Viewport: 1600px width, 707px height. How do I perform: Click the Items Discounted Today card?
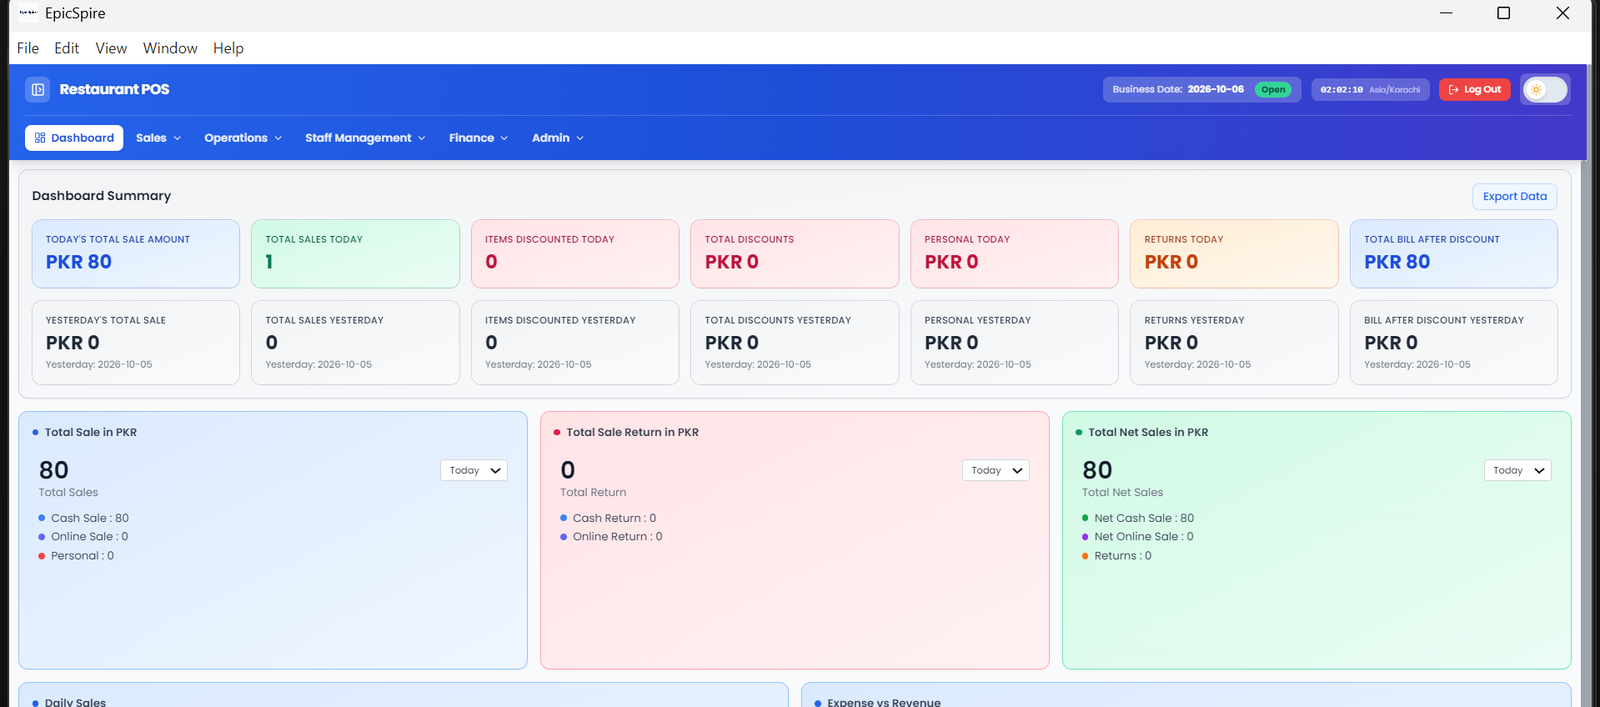(x=575, y=254)
